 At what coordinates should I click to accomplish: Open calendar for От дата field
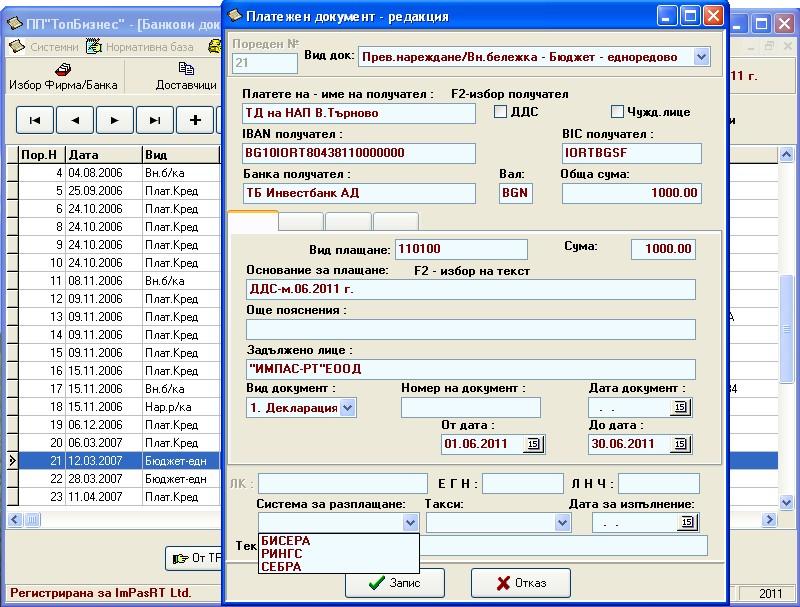(x=534, y=444)
